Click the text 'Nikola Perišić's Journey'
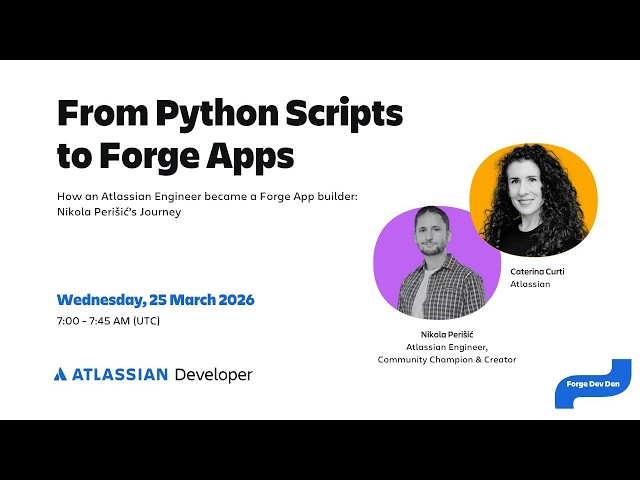Image resolution: width=640 pixels, height=480 pixels. (119, 212)
